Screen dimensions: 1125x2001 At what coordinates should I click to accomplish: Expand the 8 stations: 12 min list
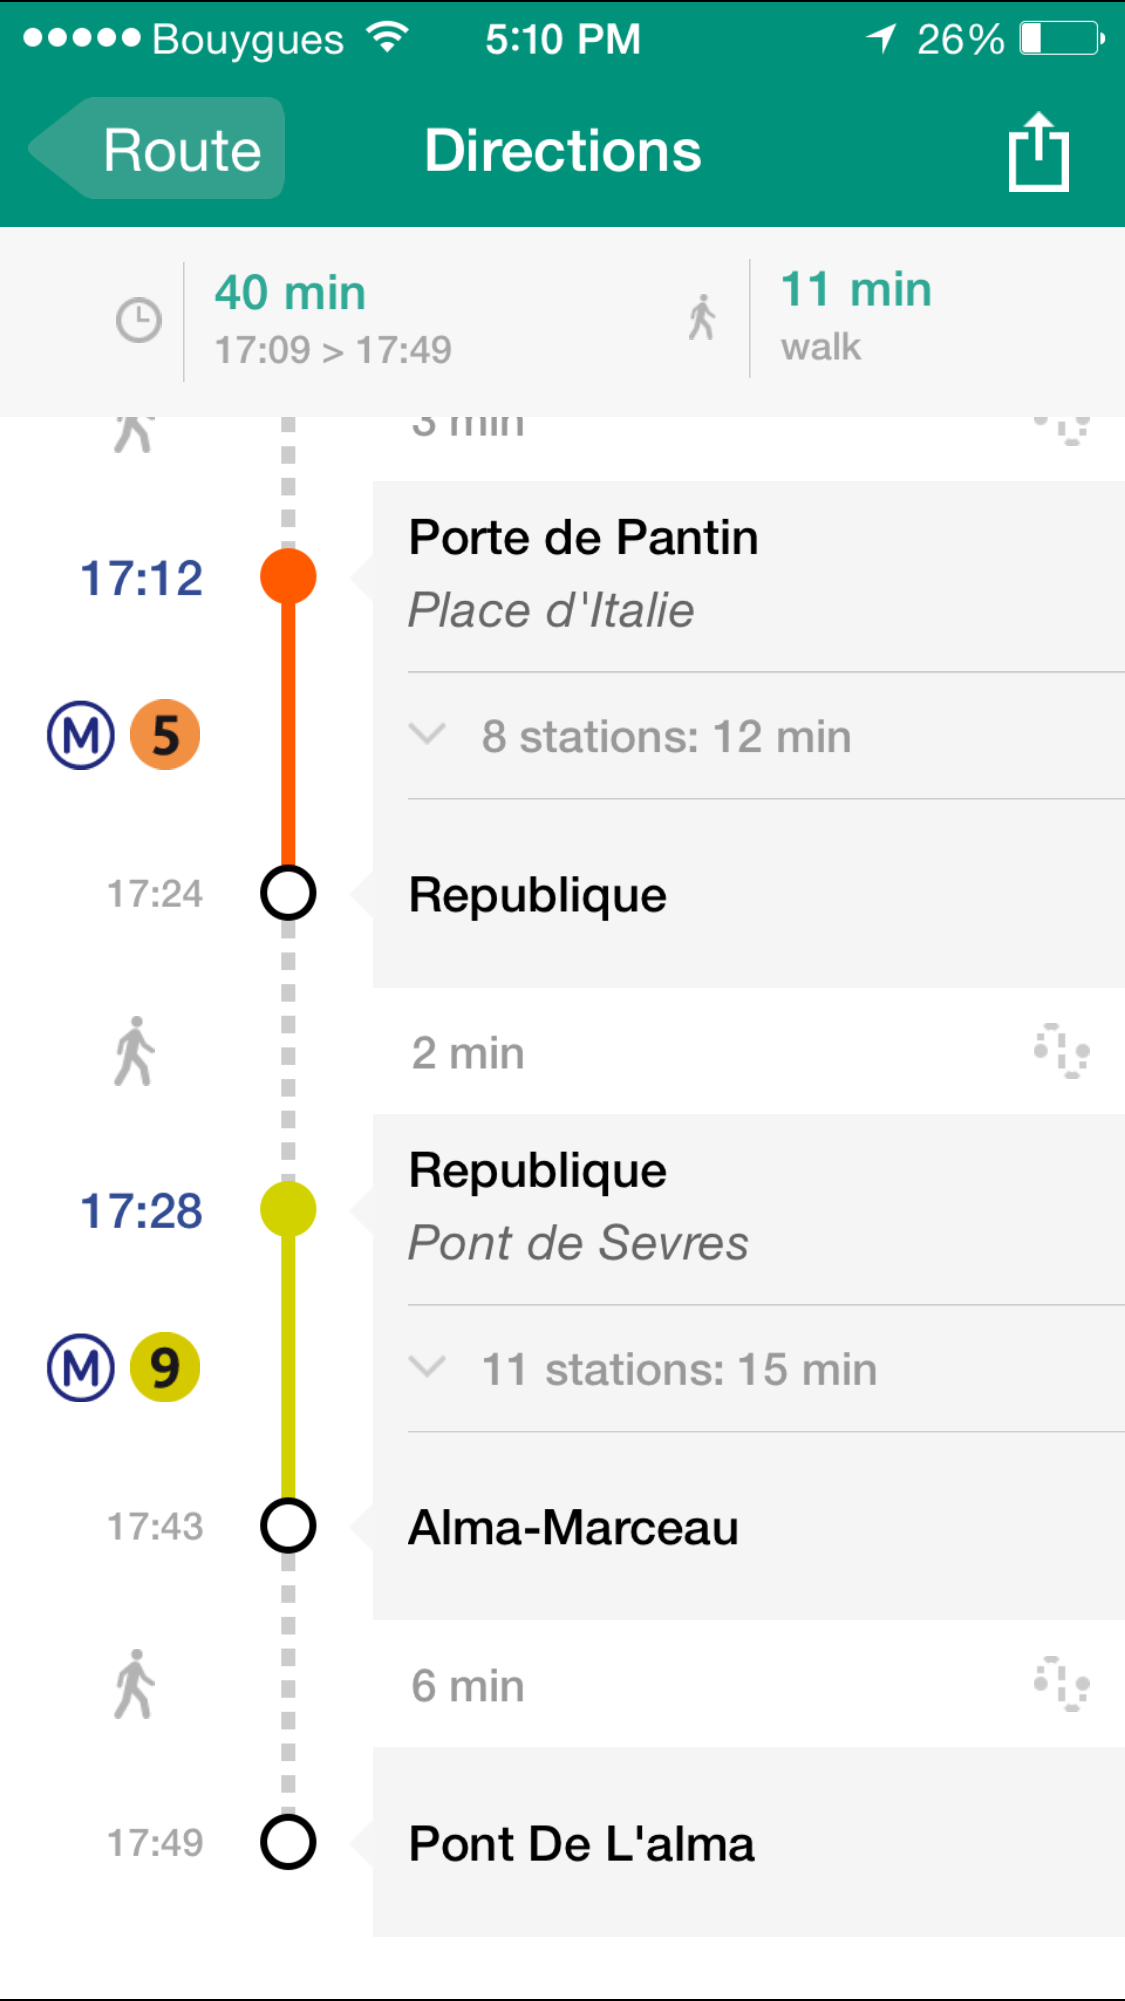click(665, 737)
